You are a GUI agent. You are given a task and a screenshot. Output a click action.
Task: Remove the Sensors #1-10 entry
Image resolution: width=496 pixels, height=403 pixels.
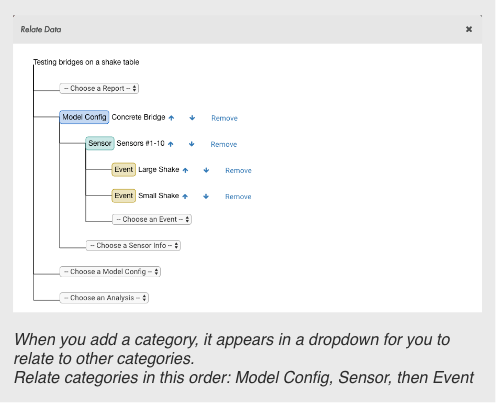pyautogui.click(x=224, y=144)
